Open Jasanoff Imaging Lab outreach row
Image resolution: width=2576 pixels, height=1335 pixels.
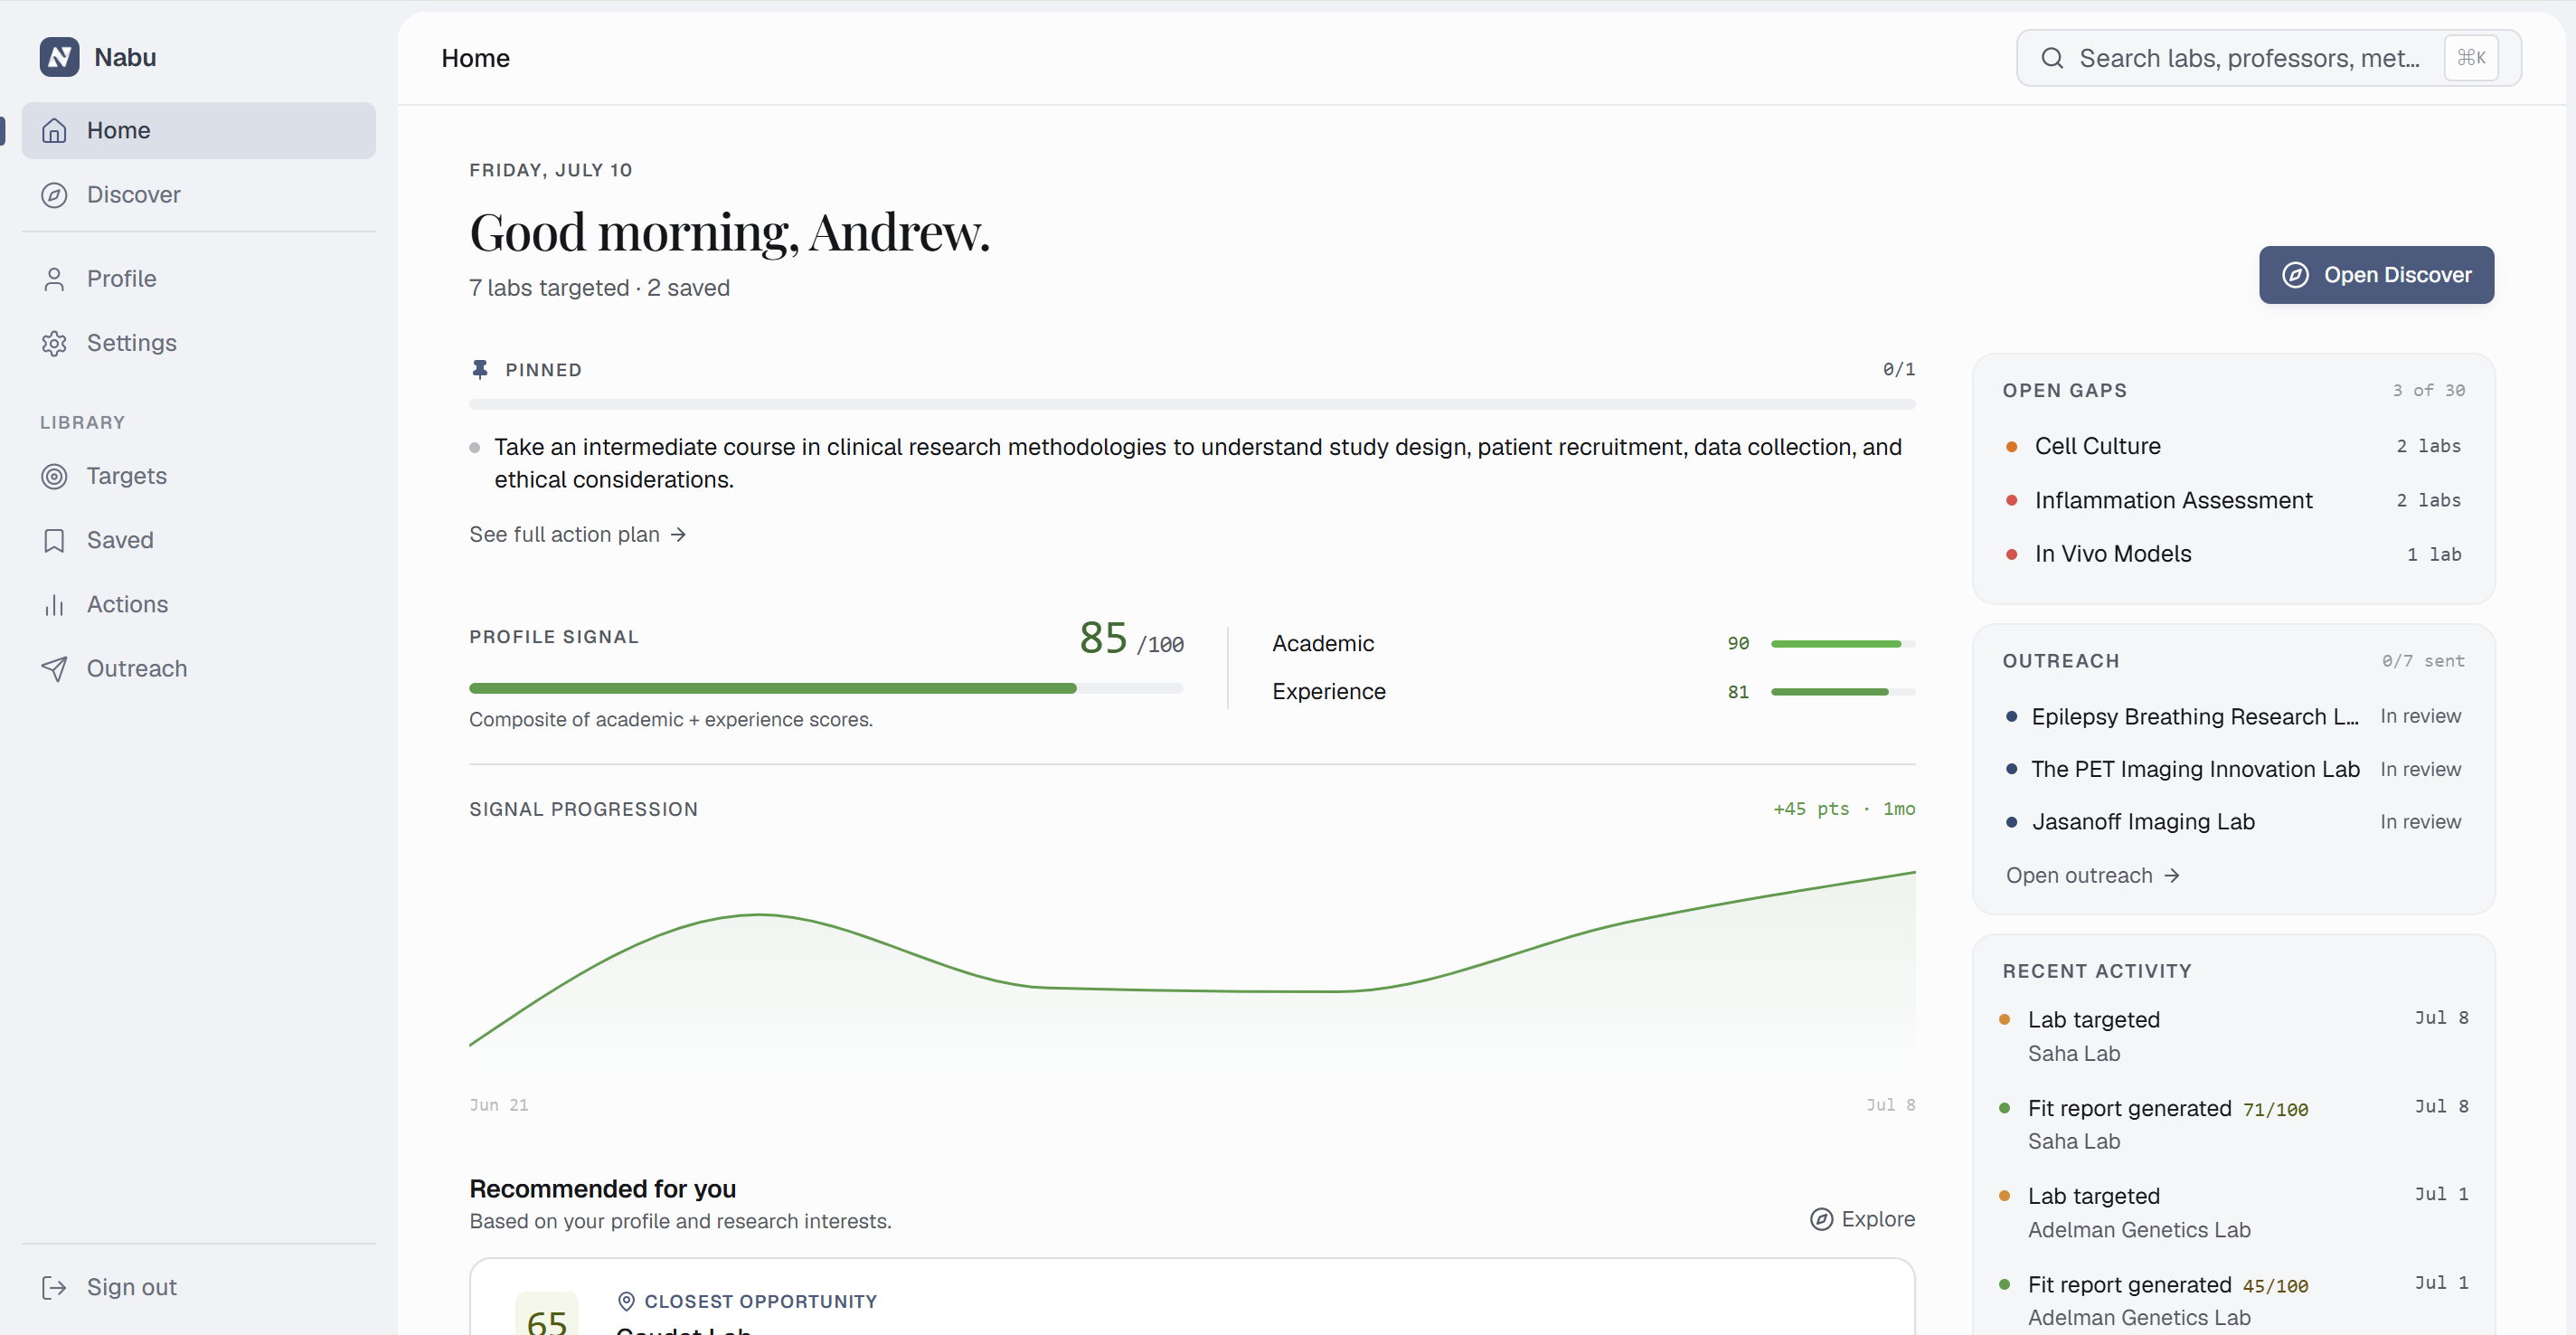(x=2233, y=822)
